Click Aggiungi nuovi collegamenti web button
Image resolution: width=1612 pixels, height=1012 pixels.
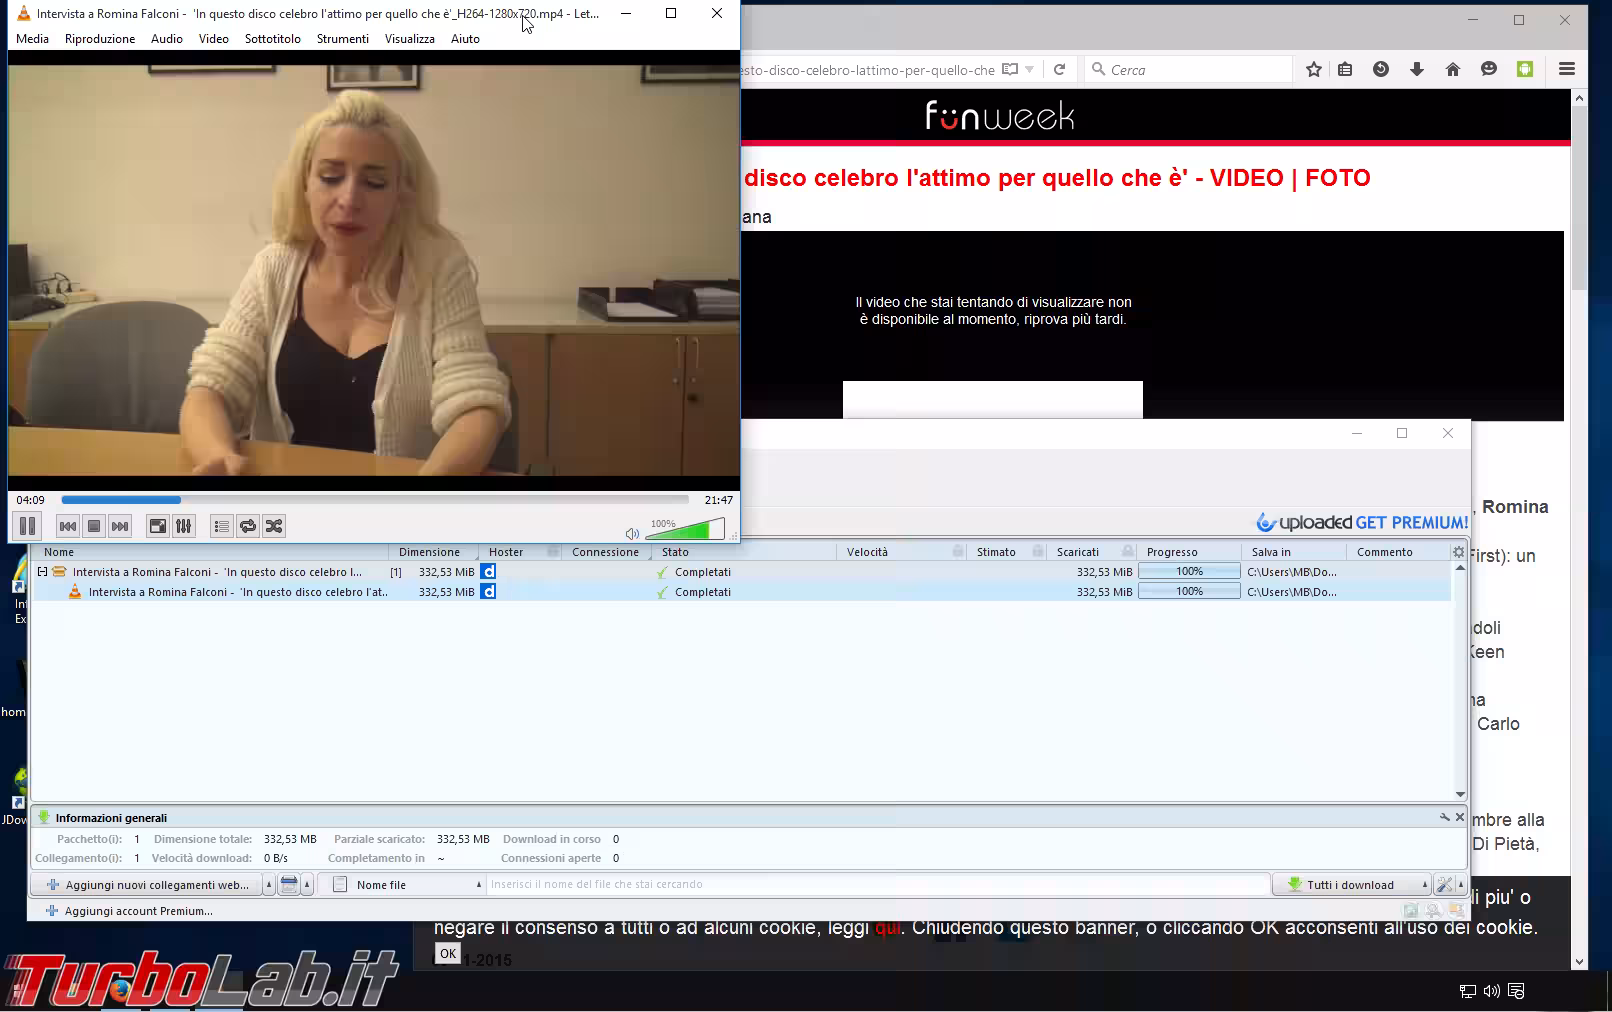(148, 885)
